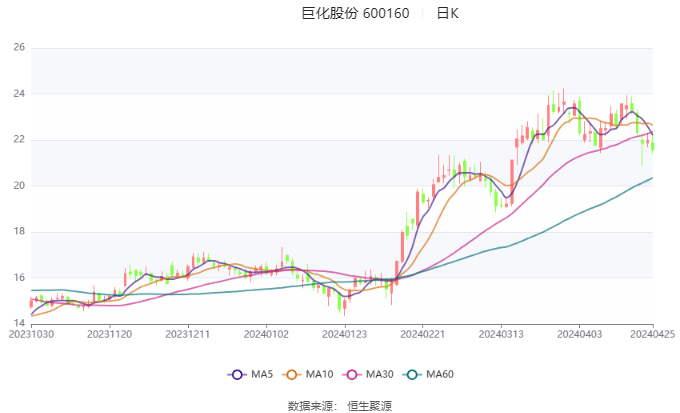Open the 恒生聚源 data source text
The height and width of the screenshot is (413, 680).
coord(369,406)
